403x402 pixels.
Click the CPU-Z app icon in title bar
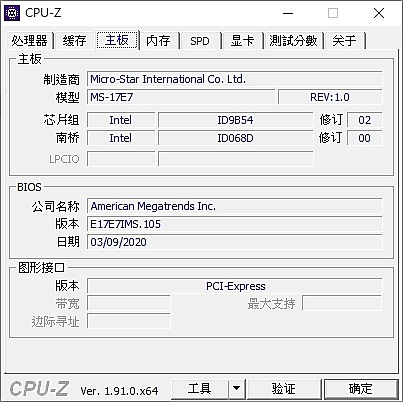click(x=12, y=13)
